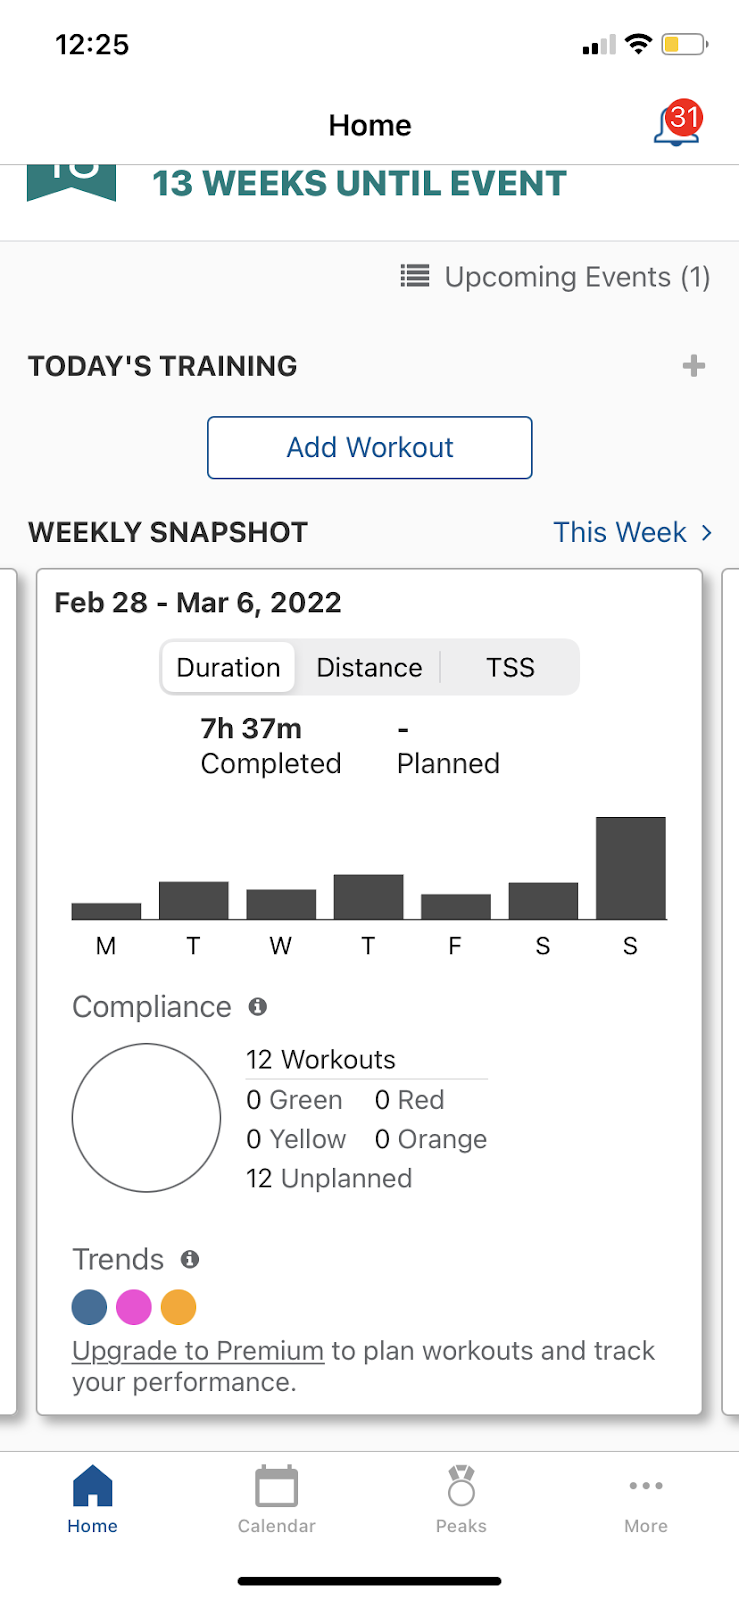The height and width of the screenshot is (1600, 739).
Task: Select the blue trend color dot
Action: point(90,1307)
